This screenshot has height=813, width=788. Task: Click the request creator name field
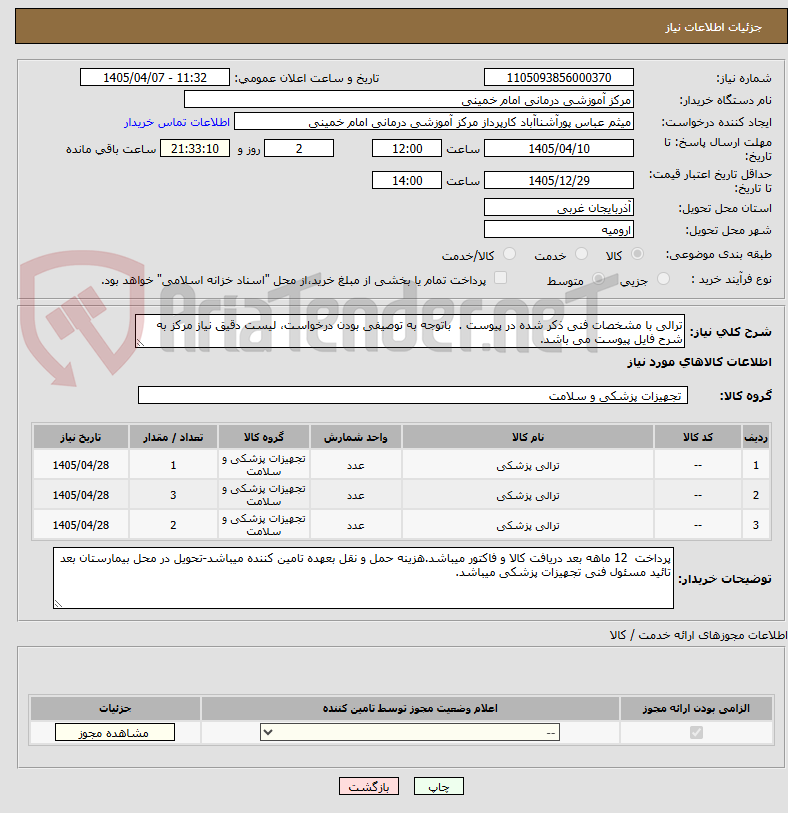[434, 122]
